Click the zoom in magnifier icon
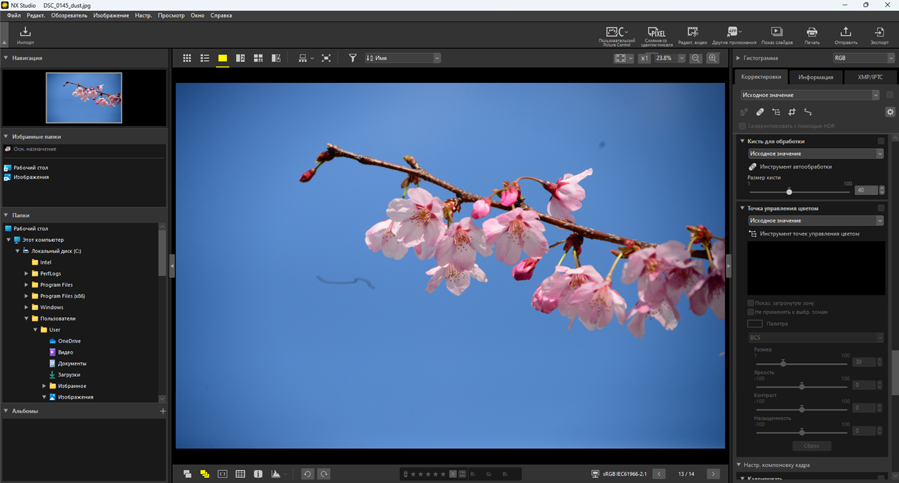The image size is (899, 483). pos(713,58)
